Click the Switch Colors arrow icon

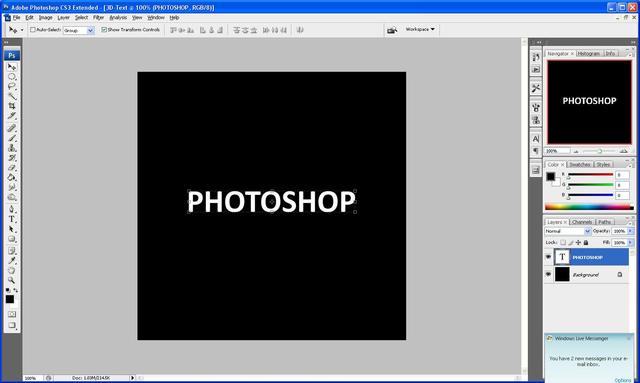(x=16, y=290)
